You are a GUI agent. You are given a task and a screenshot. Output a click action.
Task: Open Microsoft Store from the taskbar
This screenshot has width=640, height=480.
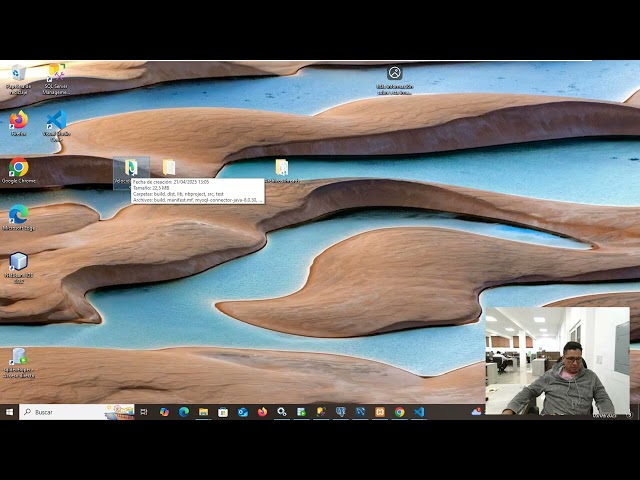pyautogui.click(x=223, y=412)
